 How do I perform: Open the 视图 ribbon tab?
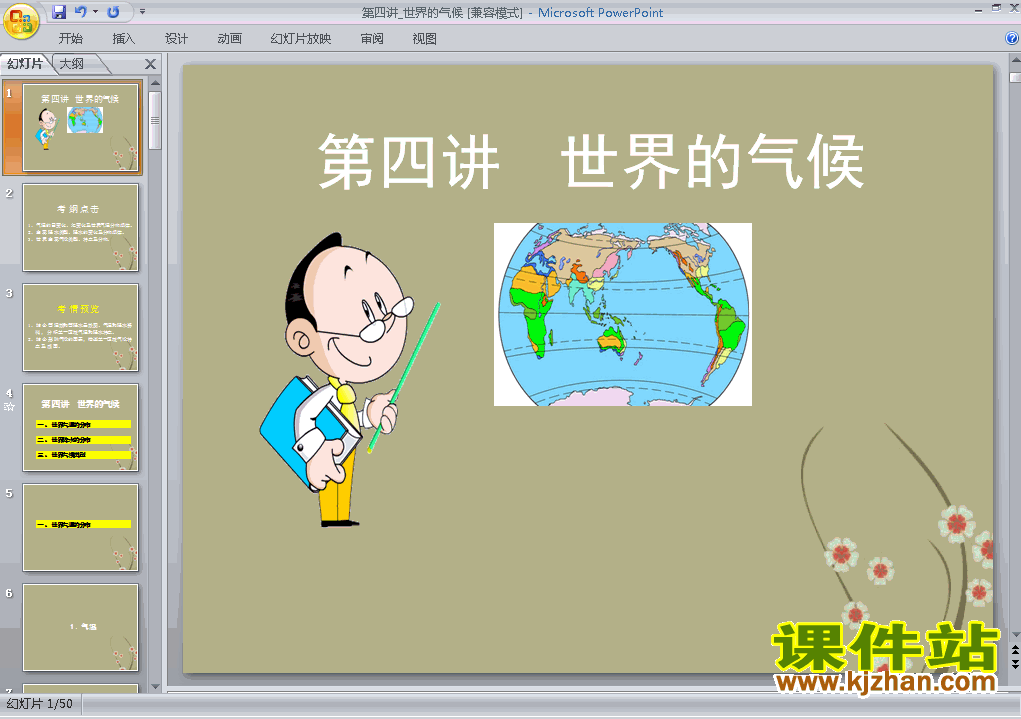[425, 38]
